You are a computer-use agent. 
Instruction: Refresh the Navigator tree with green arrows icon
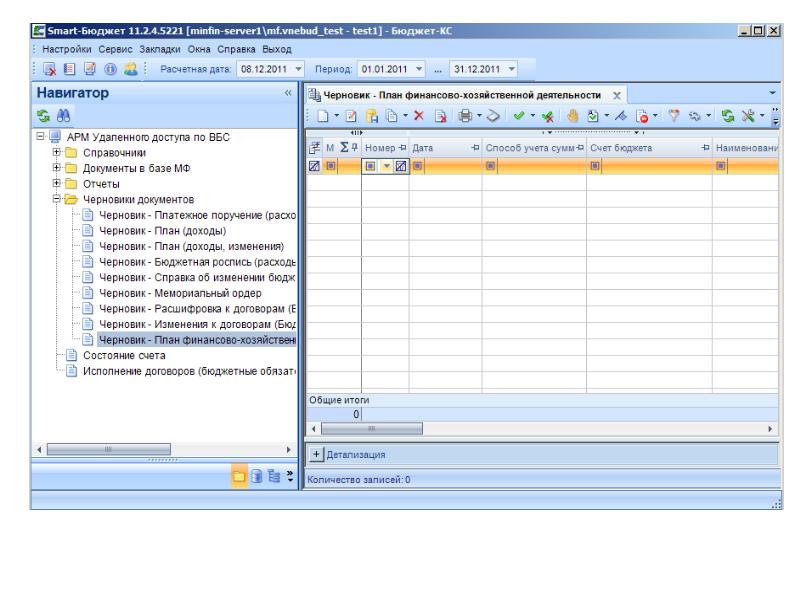(x=14, y=117)
